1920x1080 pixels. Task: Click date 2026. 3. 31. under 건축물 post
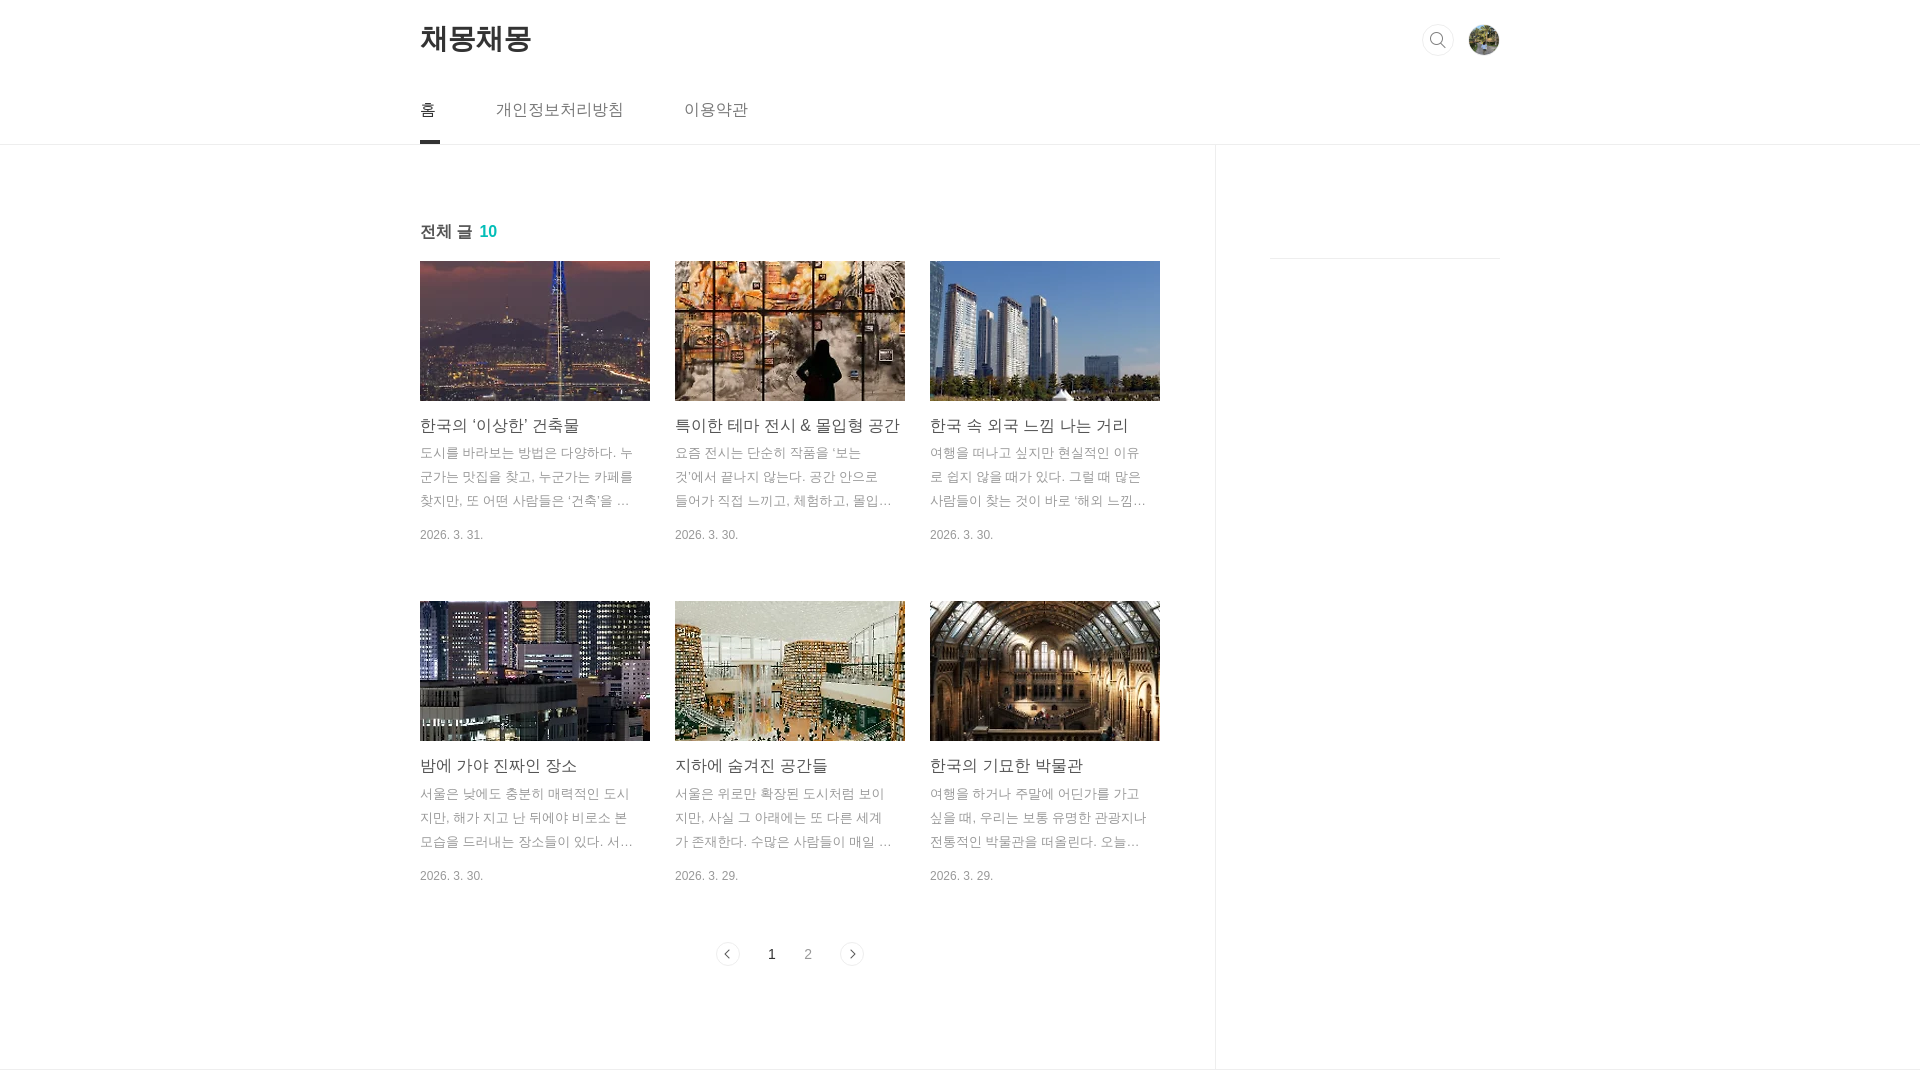[452, 535]
